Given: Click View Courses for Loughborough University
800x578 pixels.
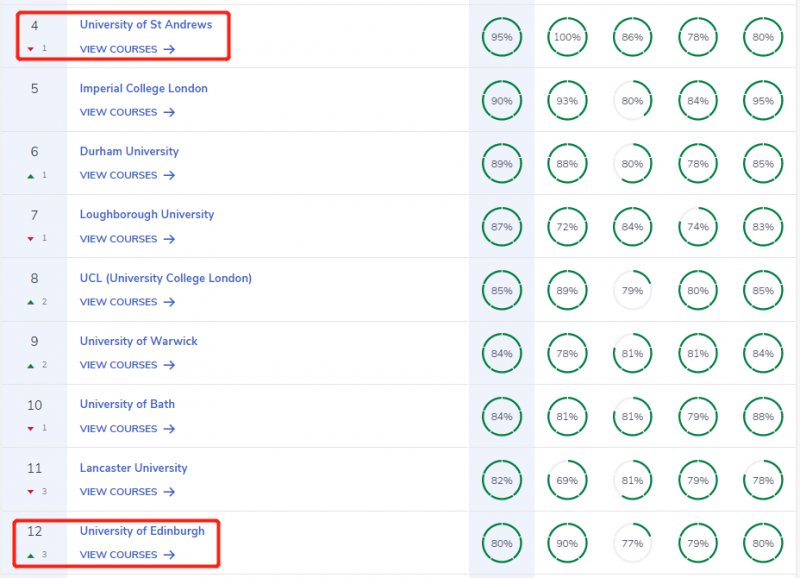Looking at the screenshot, I should 127,239.
